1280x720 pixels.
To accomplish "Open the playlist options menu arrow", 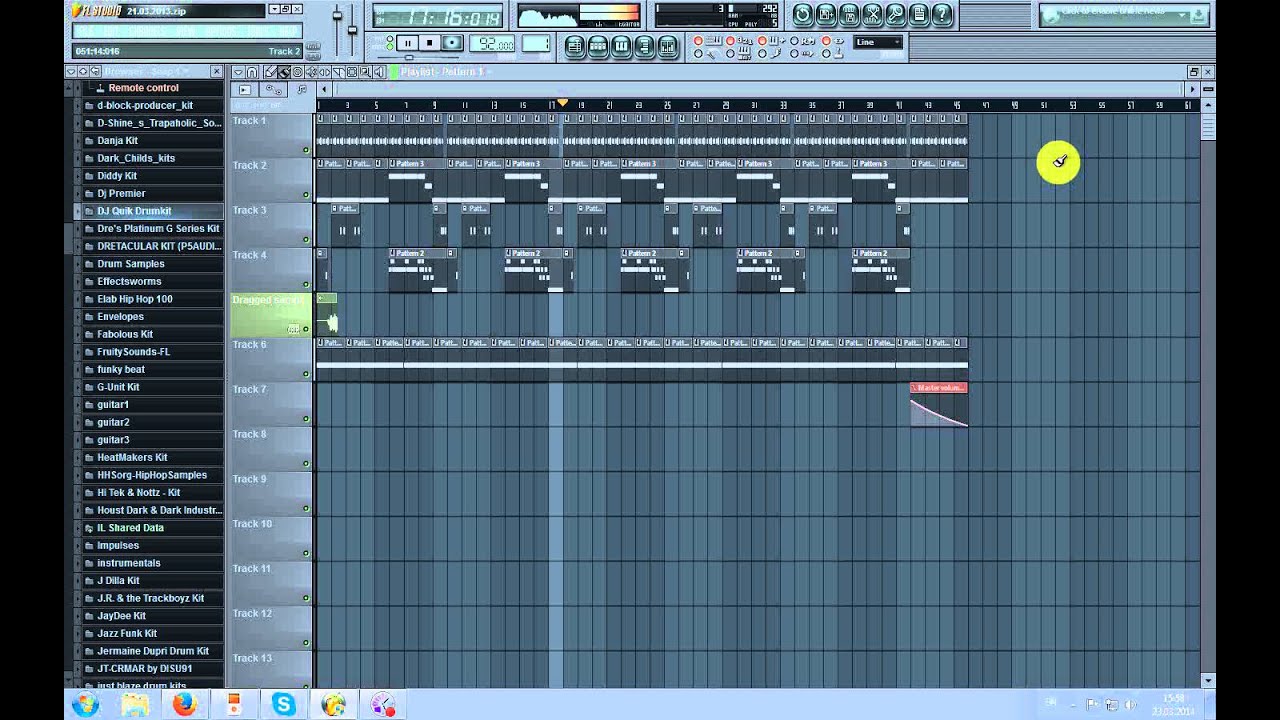I will [x=238, y=72].
